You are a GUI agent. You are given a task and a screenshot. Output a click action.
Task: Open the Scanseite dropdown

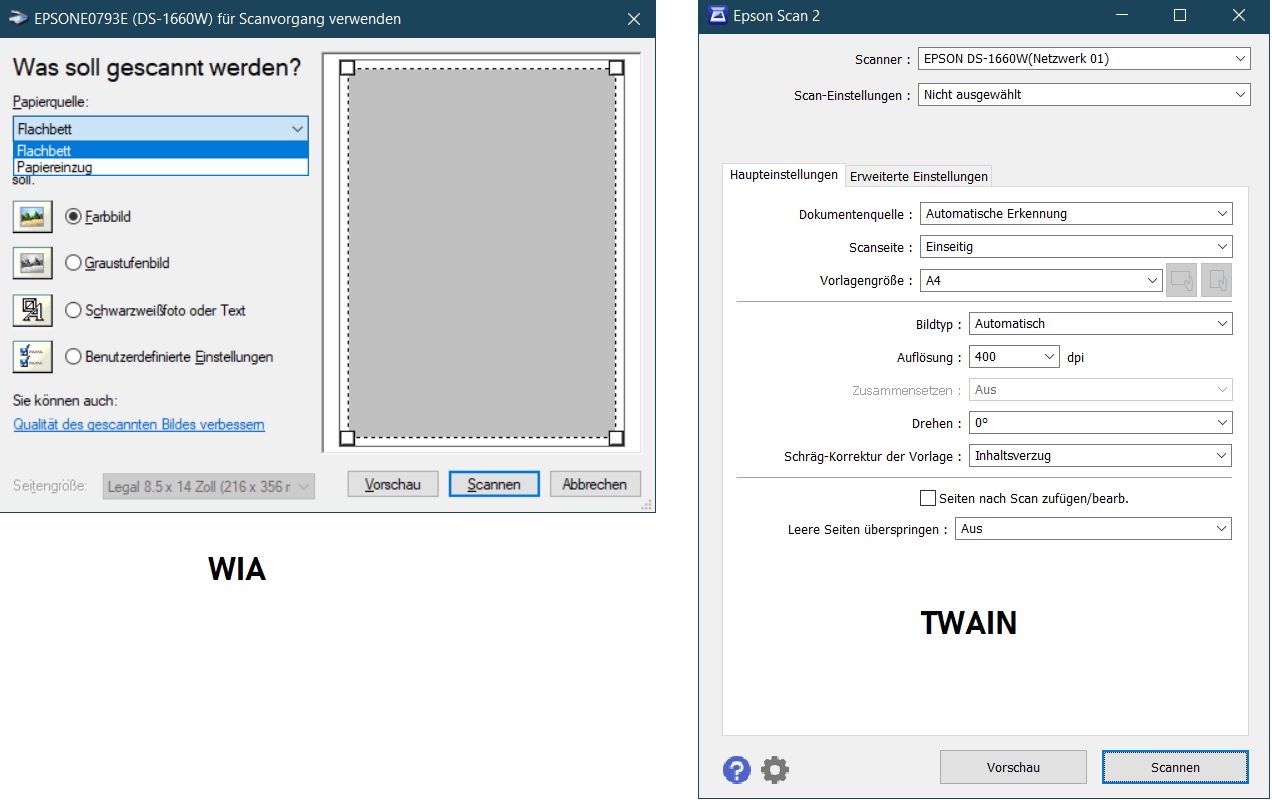point(1076,247)
